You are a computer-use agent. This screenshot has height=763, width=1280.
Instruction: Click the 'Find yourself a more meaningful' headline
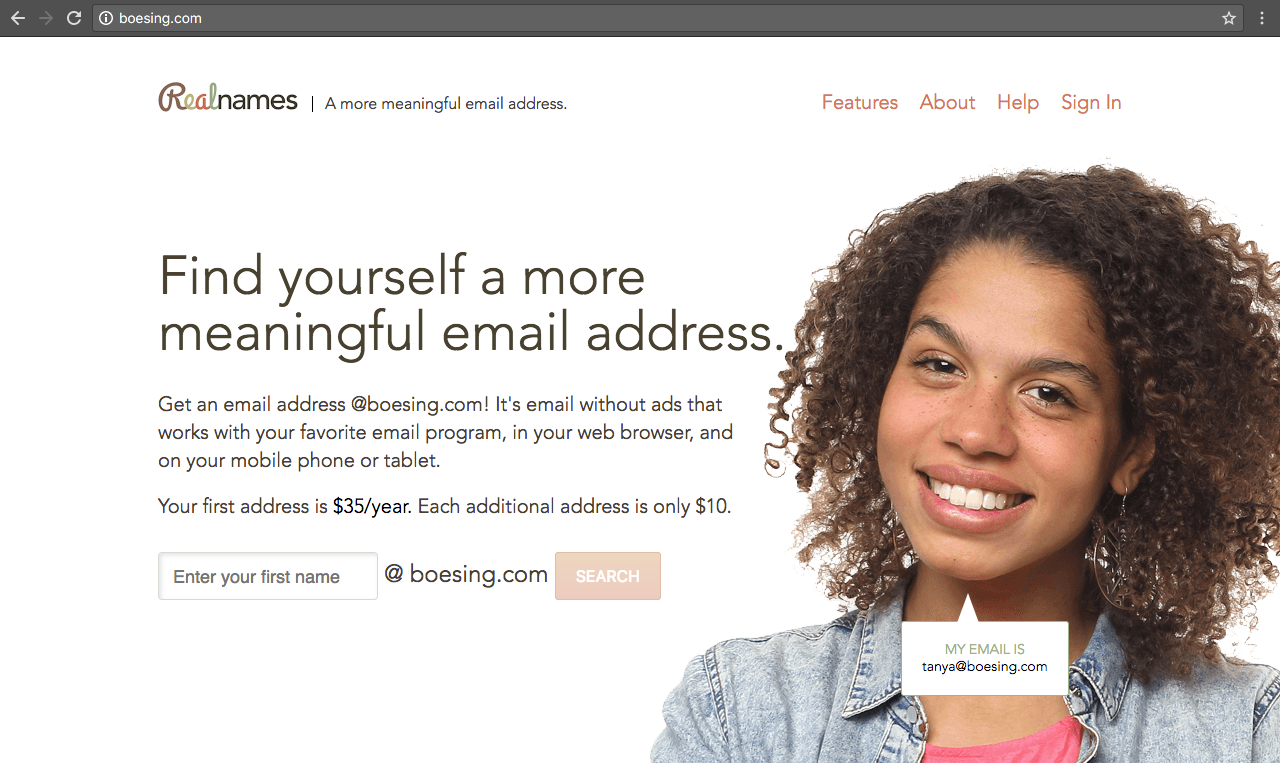tap(471, 303)
